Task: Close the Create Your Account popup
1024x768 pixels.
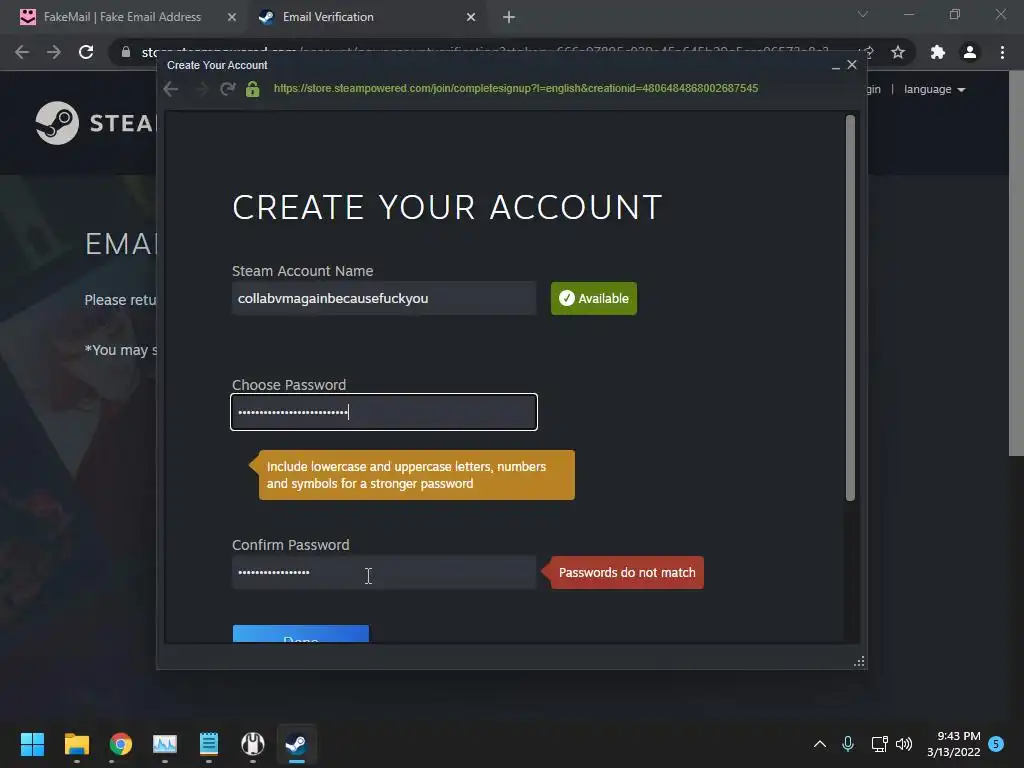Action: 852,65
